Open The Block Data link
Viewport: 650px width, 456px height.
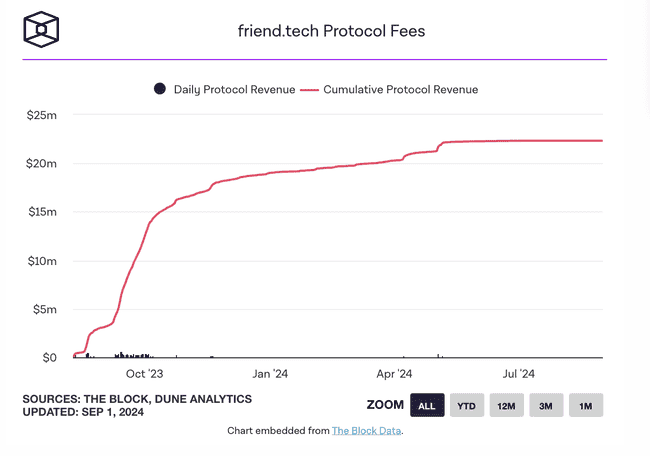pyautogui.click(x=366, y=431)
